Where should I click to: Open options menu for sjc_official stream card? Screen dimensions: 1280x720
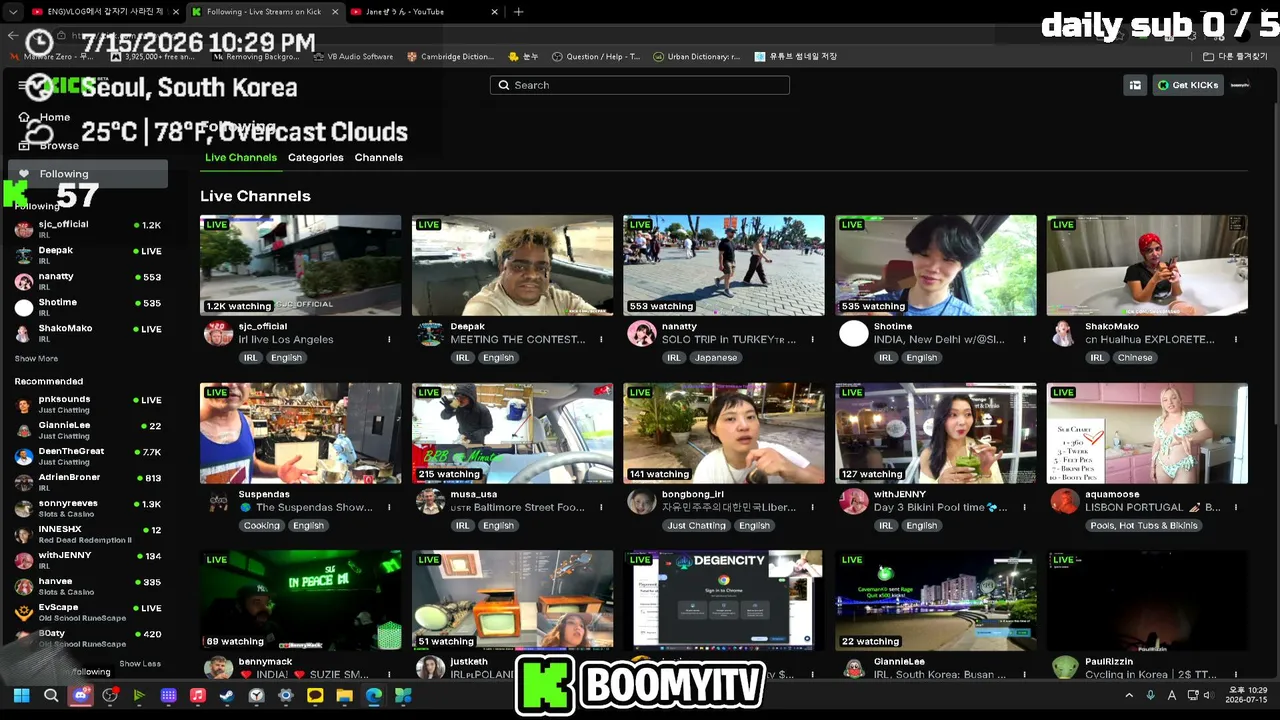(x=389, y=340)
